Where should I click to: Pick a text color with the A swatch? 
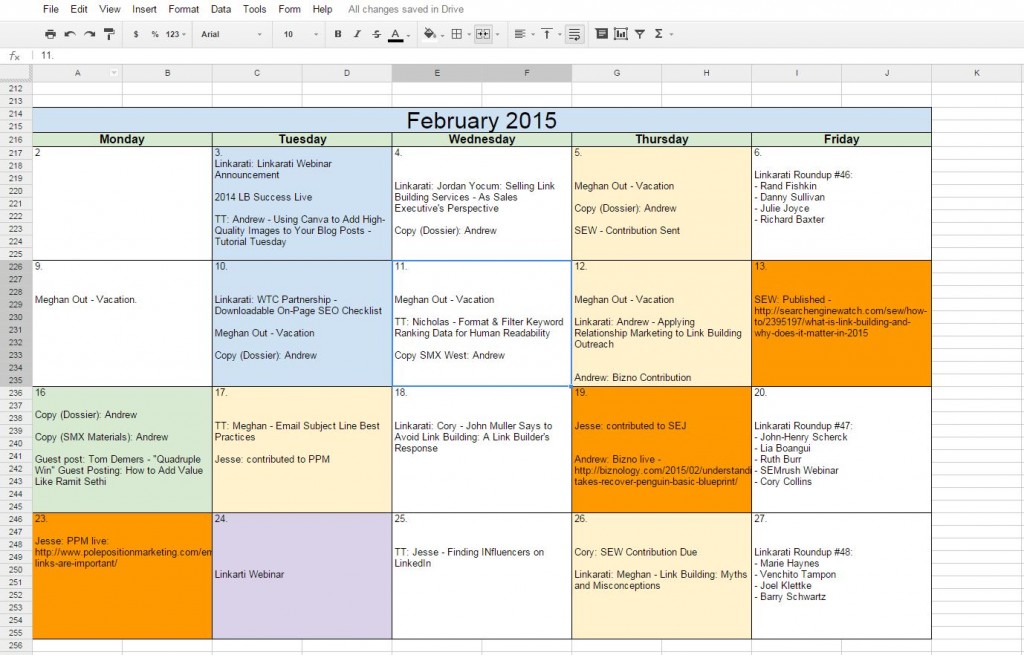tap(397, 33)
